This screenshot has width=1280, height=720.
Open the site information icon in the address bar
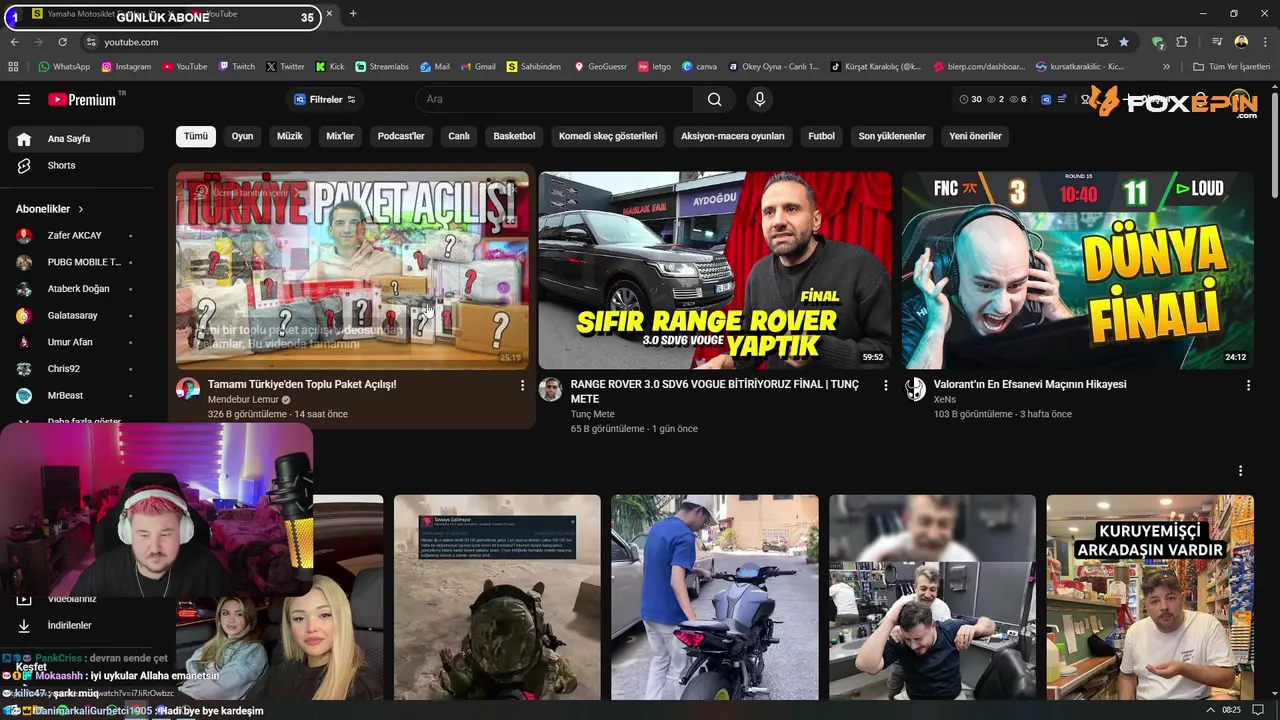coord(91,42)
